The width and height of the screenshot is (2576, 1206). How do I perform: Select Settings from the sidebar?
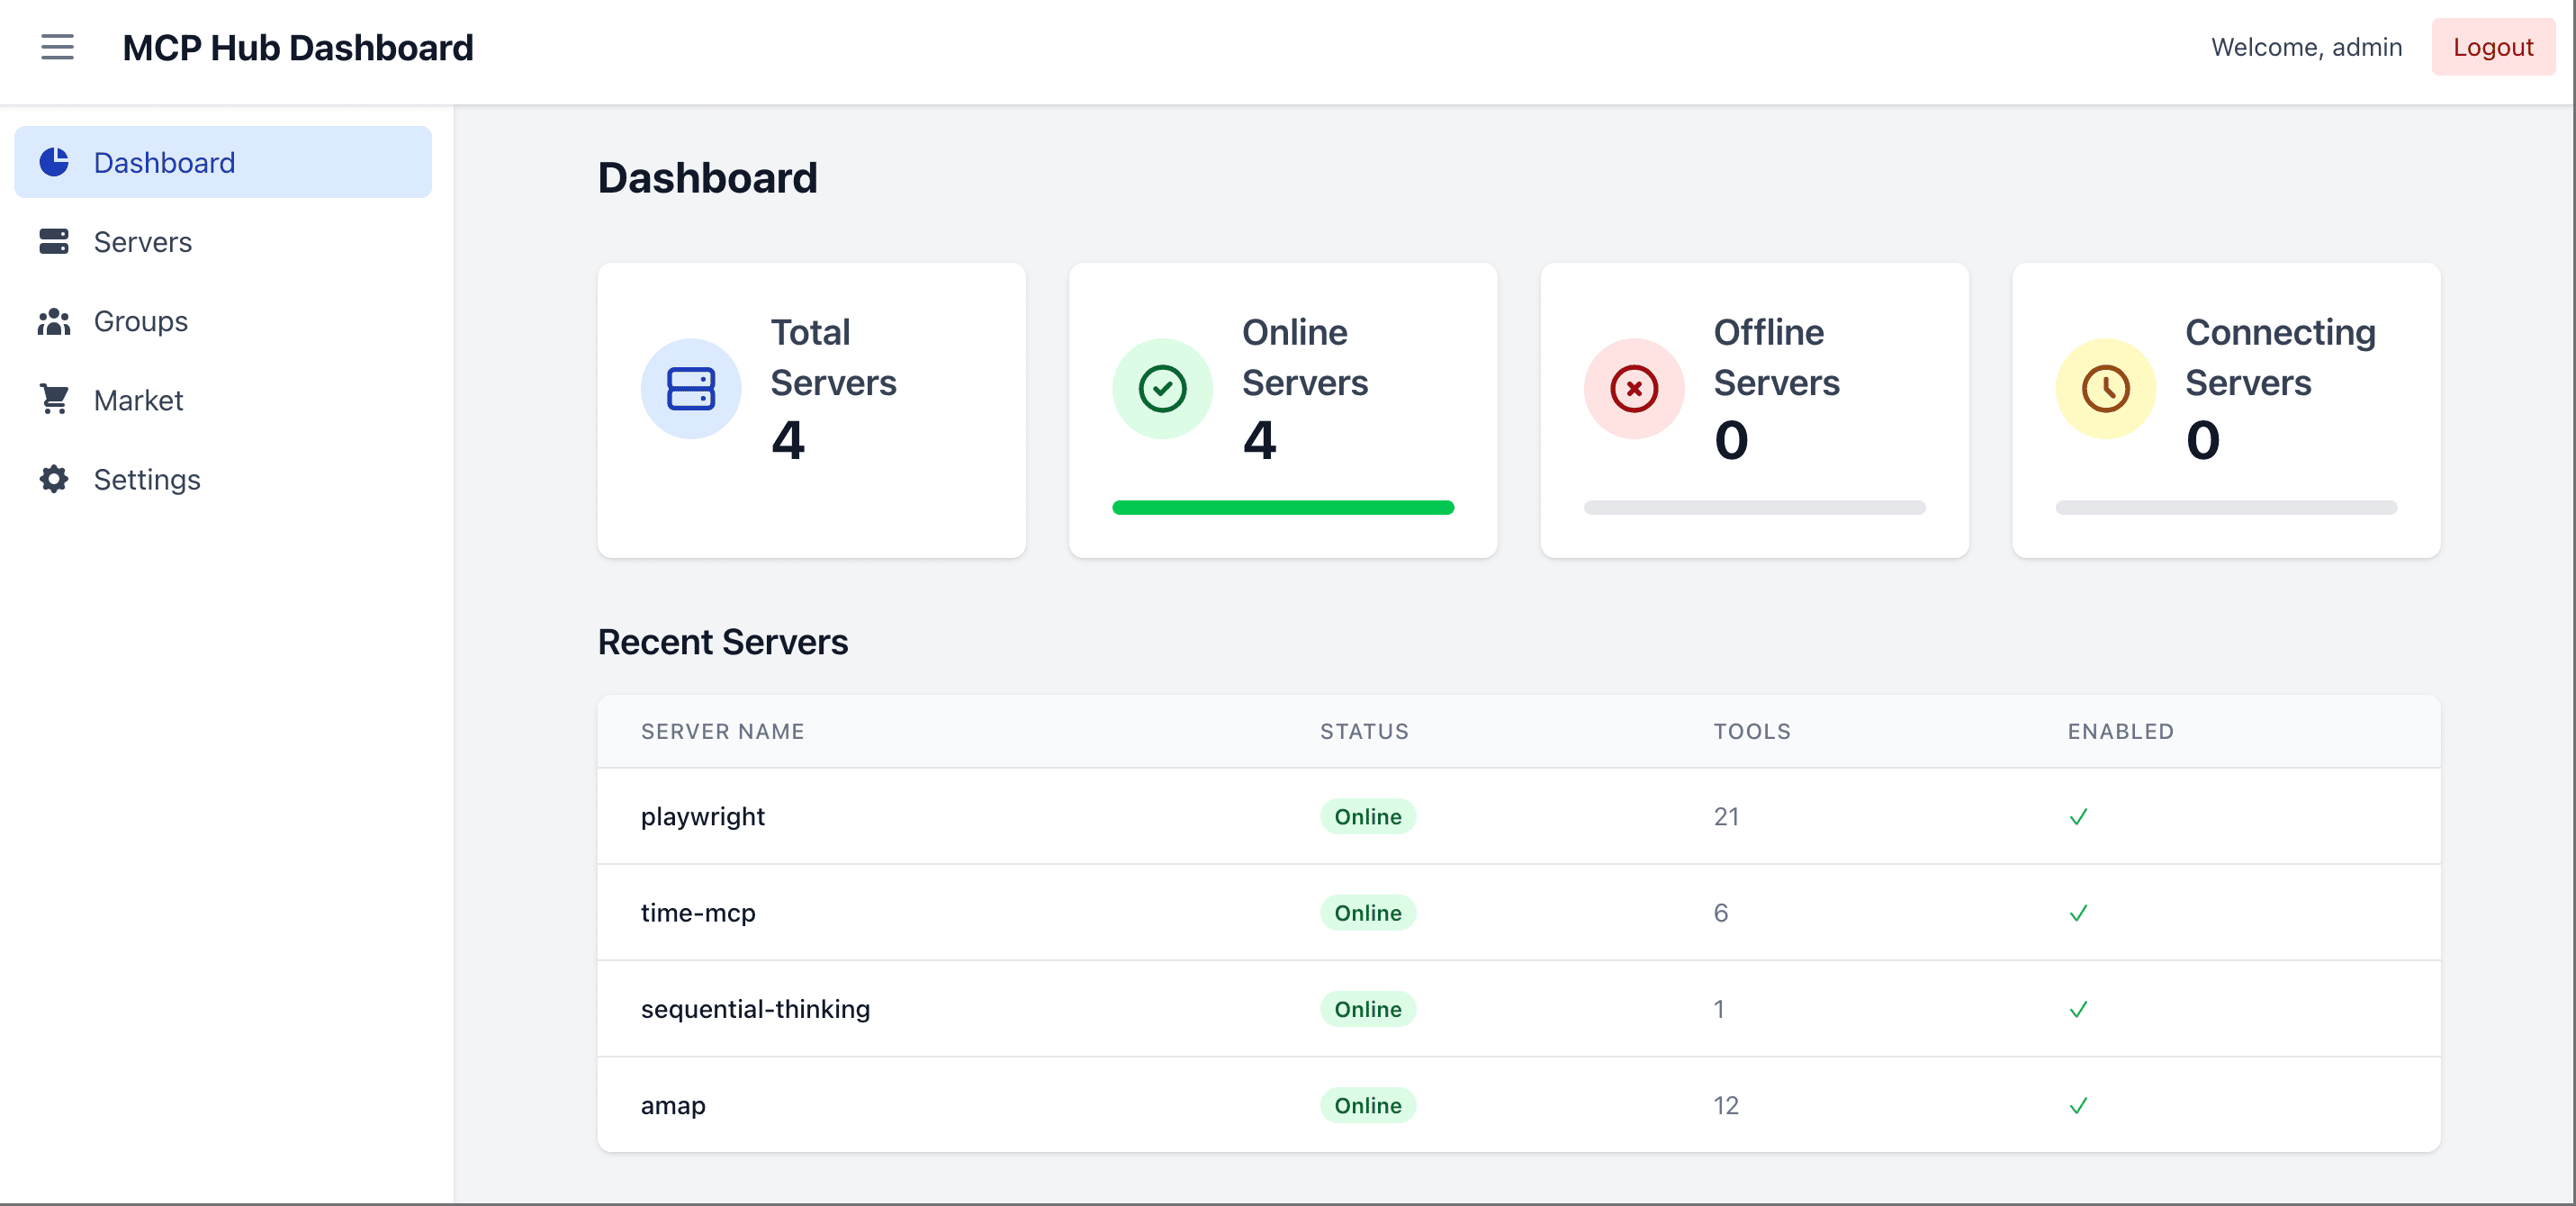(148, 479)
